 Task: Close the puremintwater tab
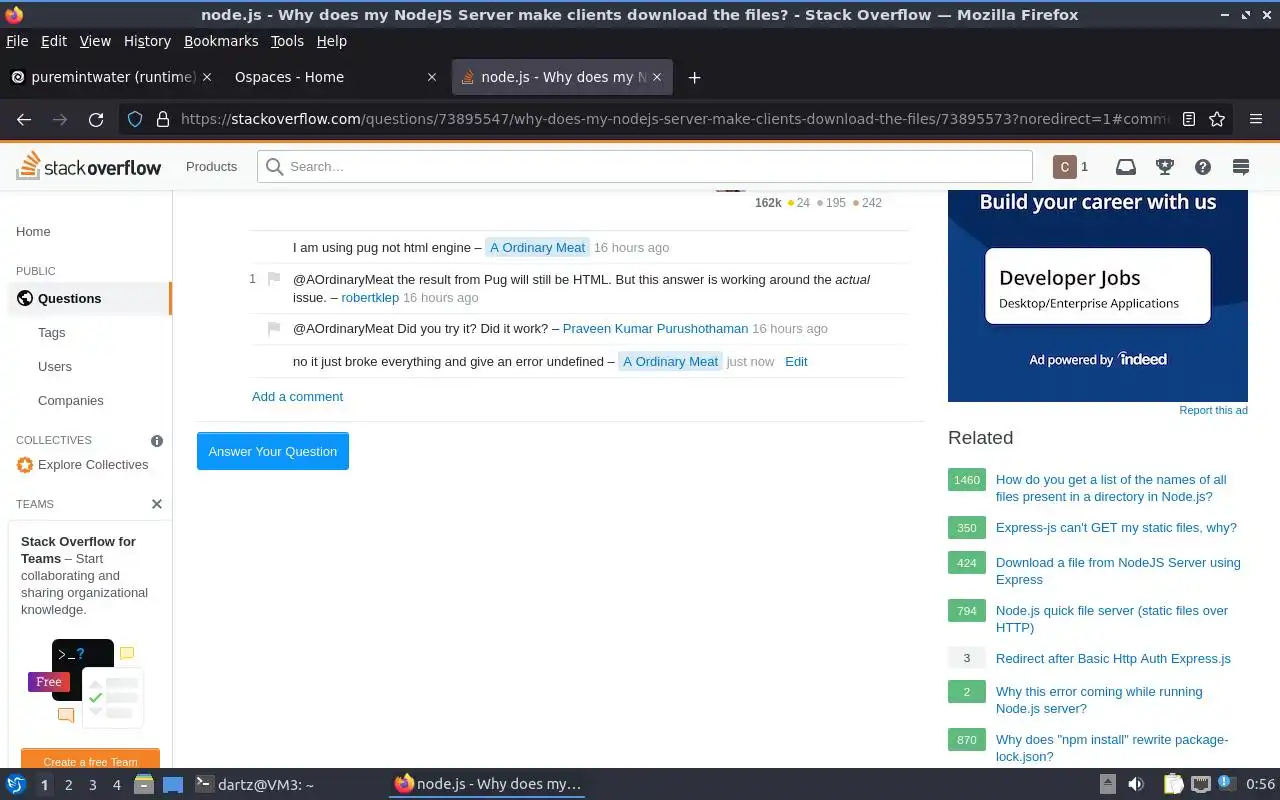pos(207,77)
